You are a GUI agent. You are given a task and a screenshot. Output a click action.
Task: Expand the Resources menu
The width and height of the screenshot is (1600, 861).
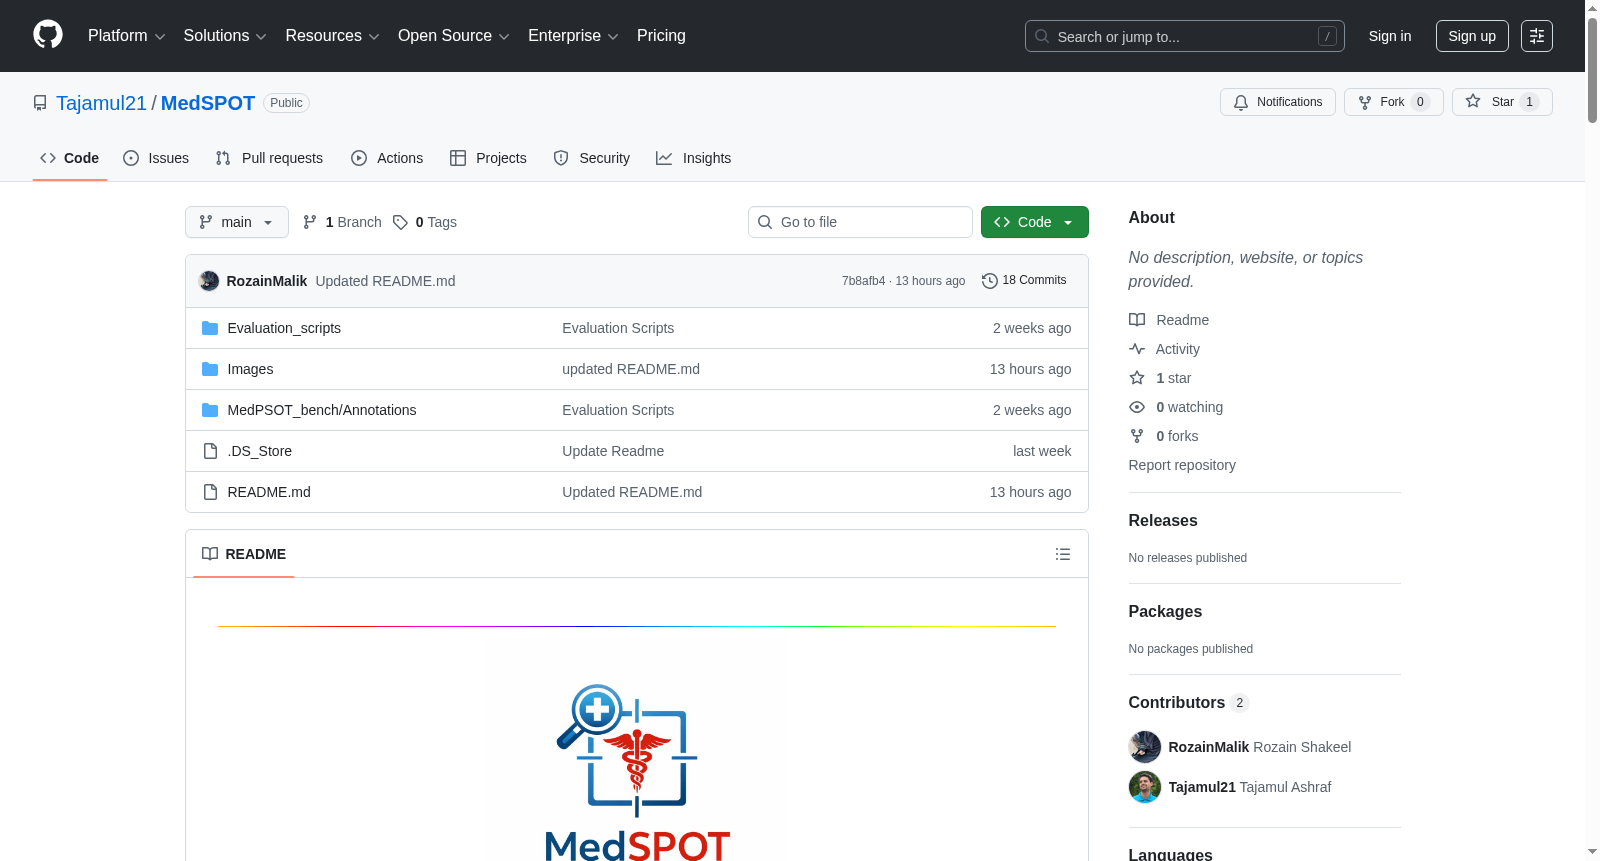pos(332,36)
